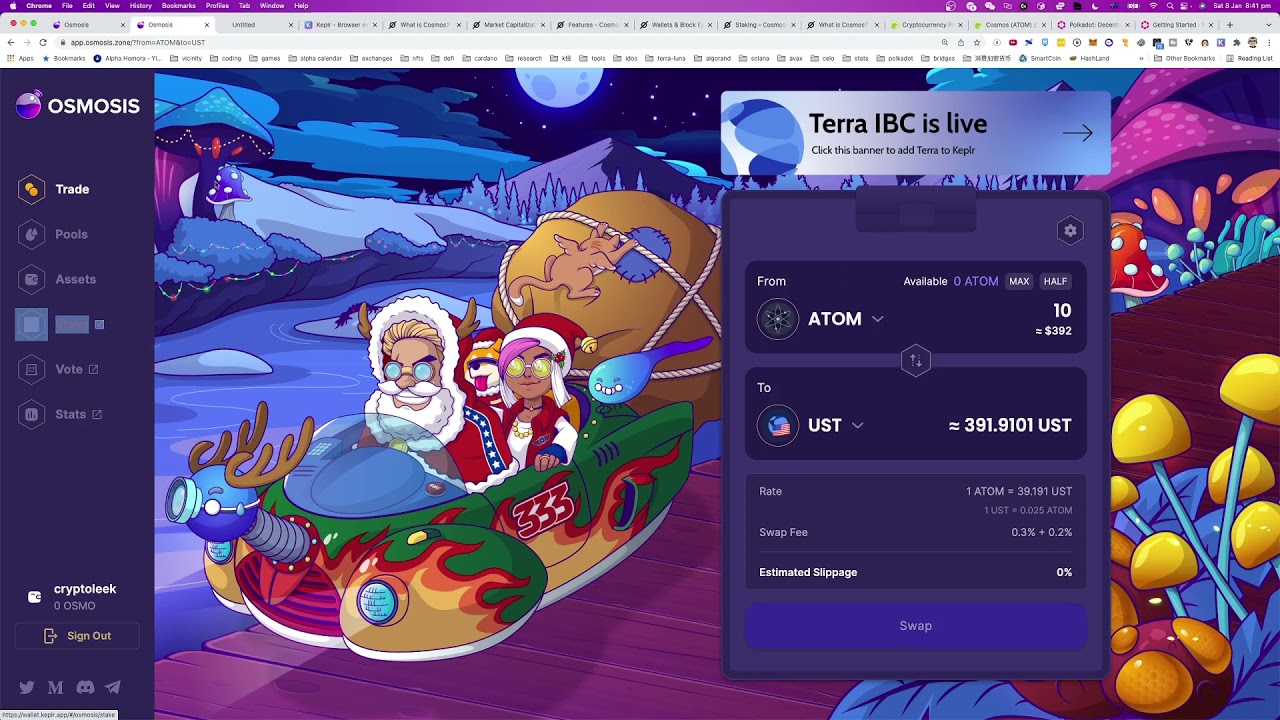
Task: Open the exchanges bookmarks folder
Action: point(371,58)
